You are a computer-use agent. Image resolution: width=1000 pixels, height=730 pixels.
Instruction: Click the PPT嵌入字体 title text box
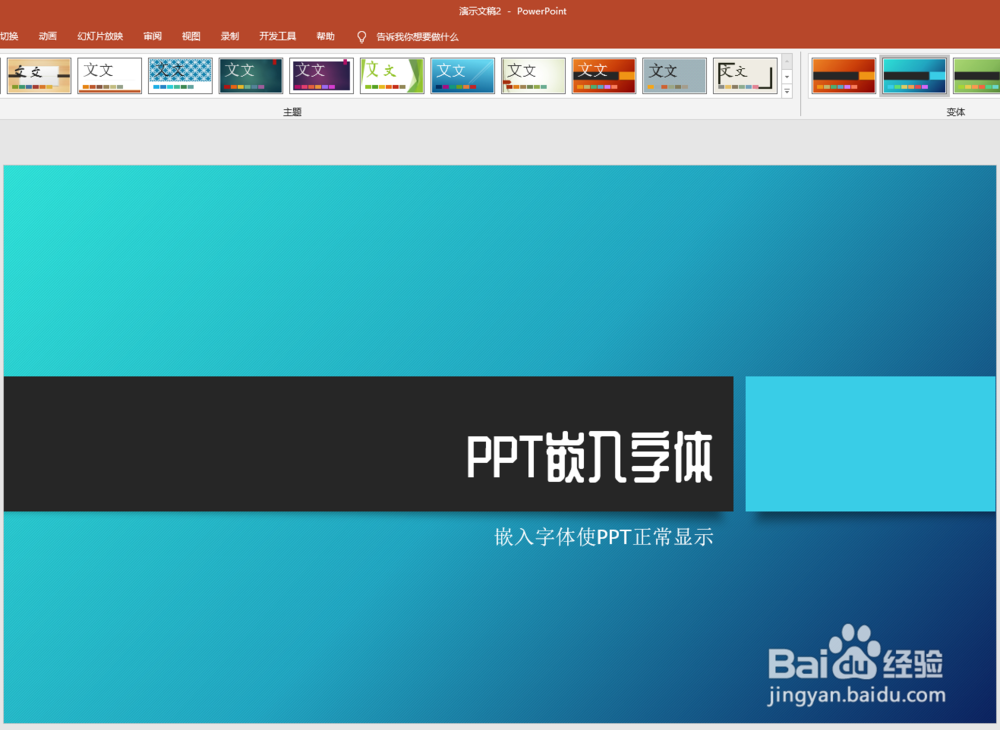pos(590,455)
